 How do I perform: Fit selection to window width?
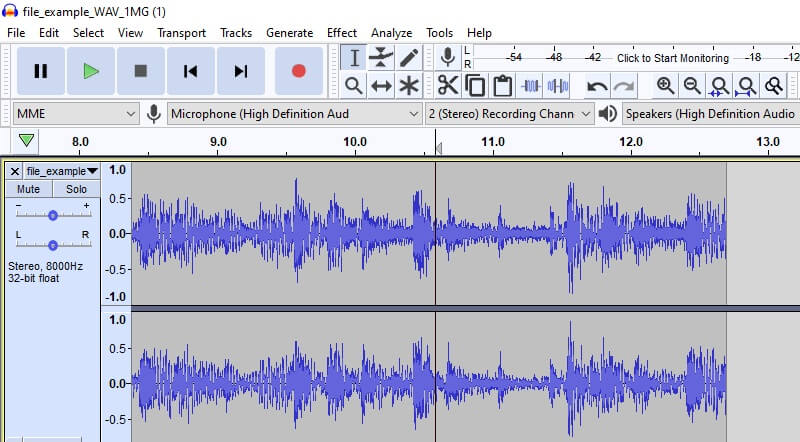[x=719, y=86]
